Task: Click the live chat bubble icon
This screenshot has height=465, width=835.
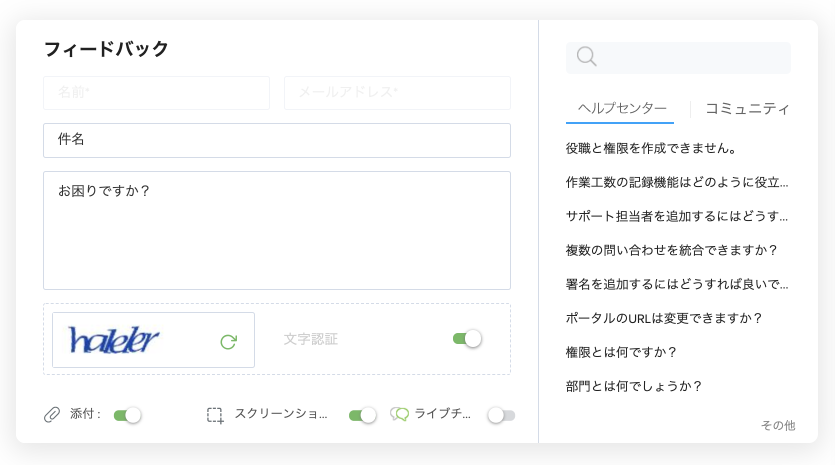Action: coord(399,414)
